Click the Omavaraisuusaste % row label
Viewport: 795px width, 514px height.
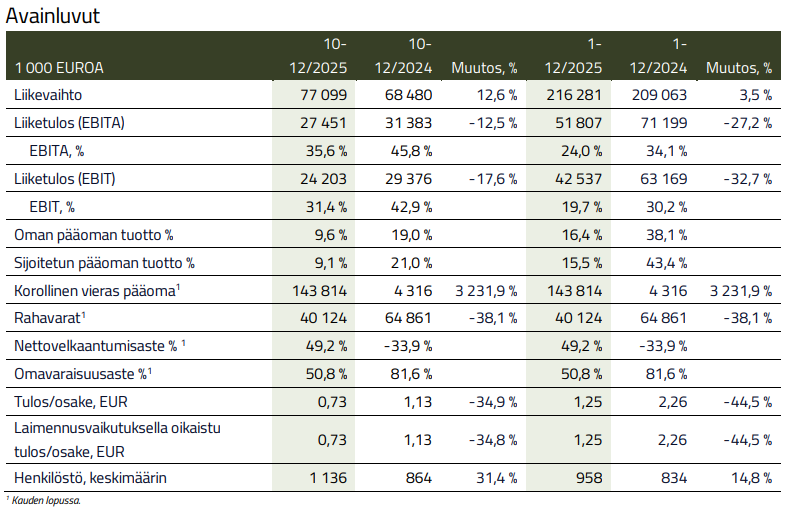click(80, 376)
